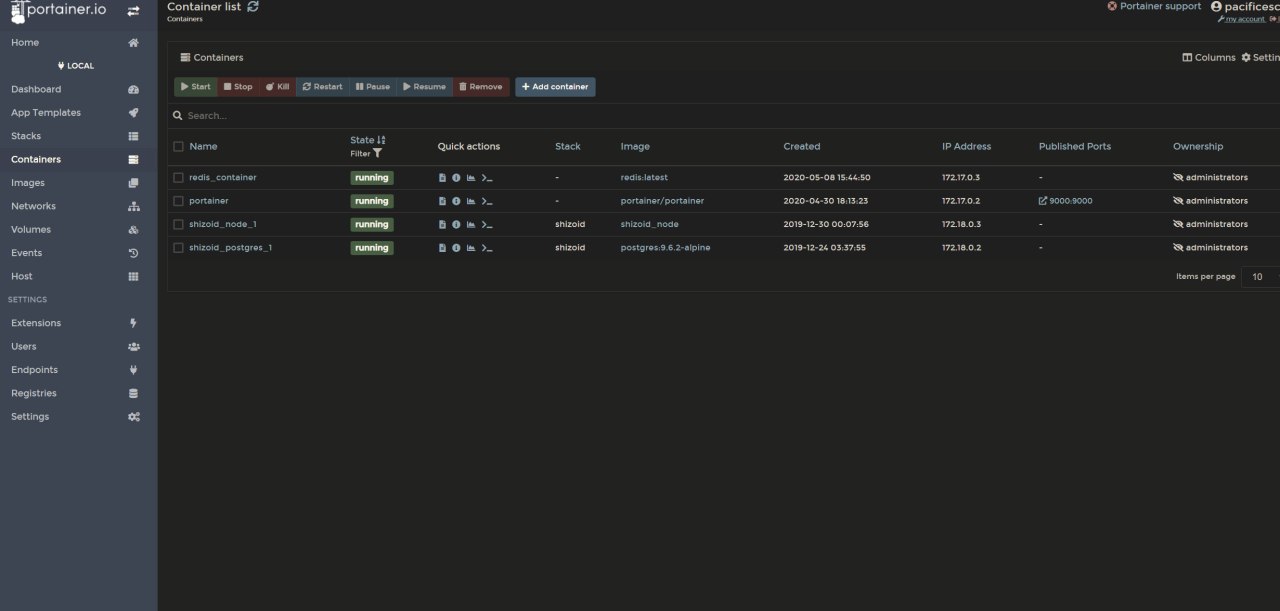Viewport: 1280px width, 611px height.
Task: Open inspect info icon for portainer container
Action: coord(456,201)
